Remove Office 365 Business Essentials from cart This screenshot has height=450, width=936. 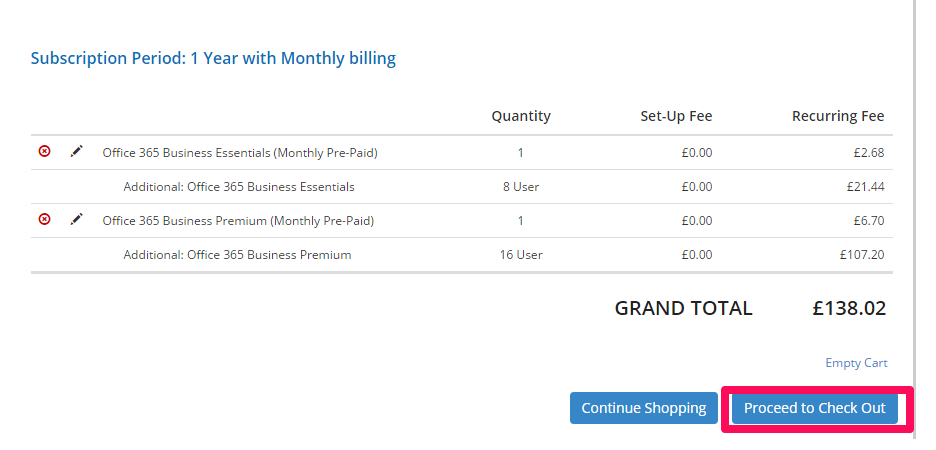pyautogui.click(x=44, y=152)
